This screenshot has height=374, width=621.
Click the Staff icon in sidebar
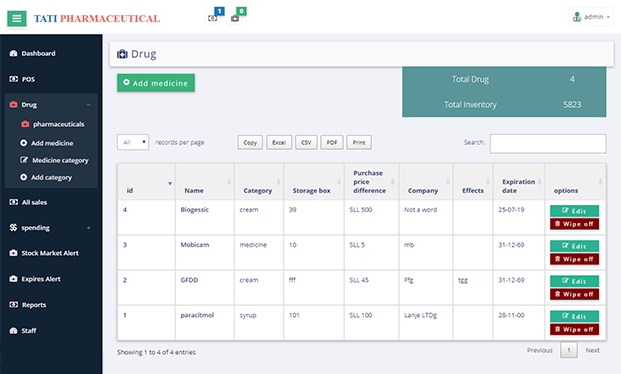coord(13,330)
